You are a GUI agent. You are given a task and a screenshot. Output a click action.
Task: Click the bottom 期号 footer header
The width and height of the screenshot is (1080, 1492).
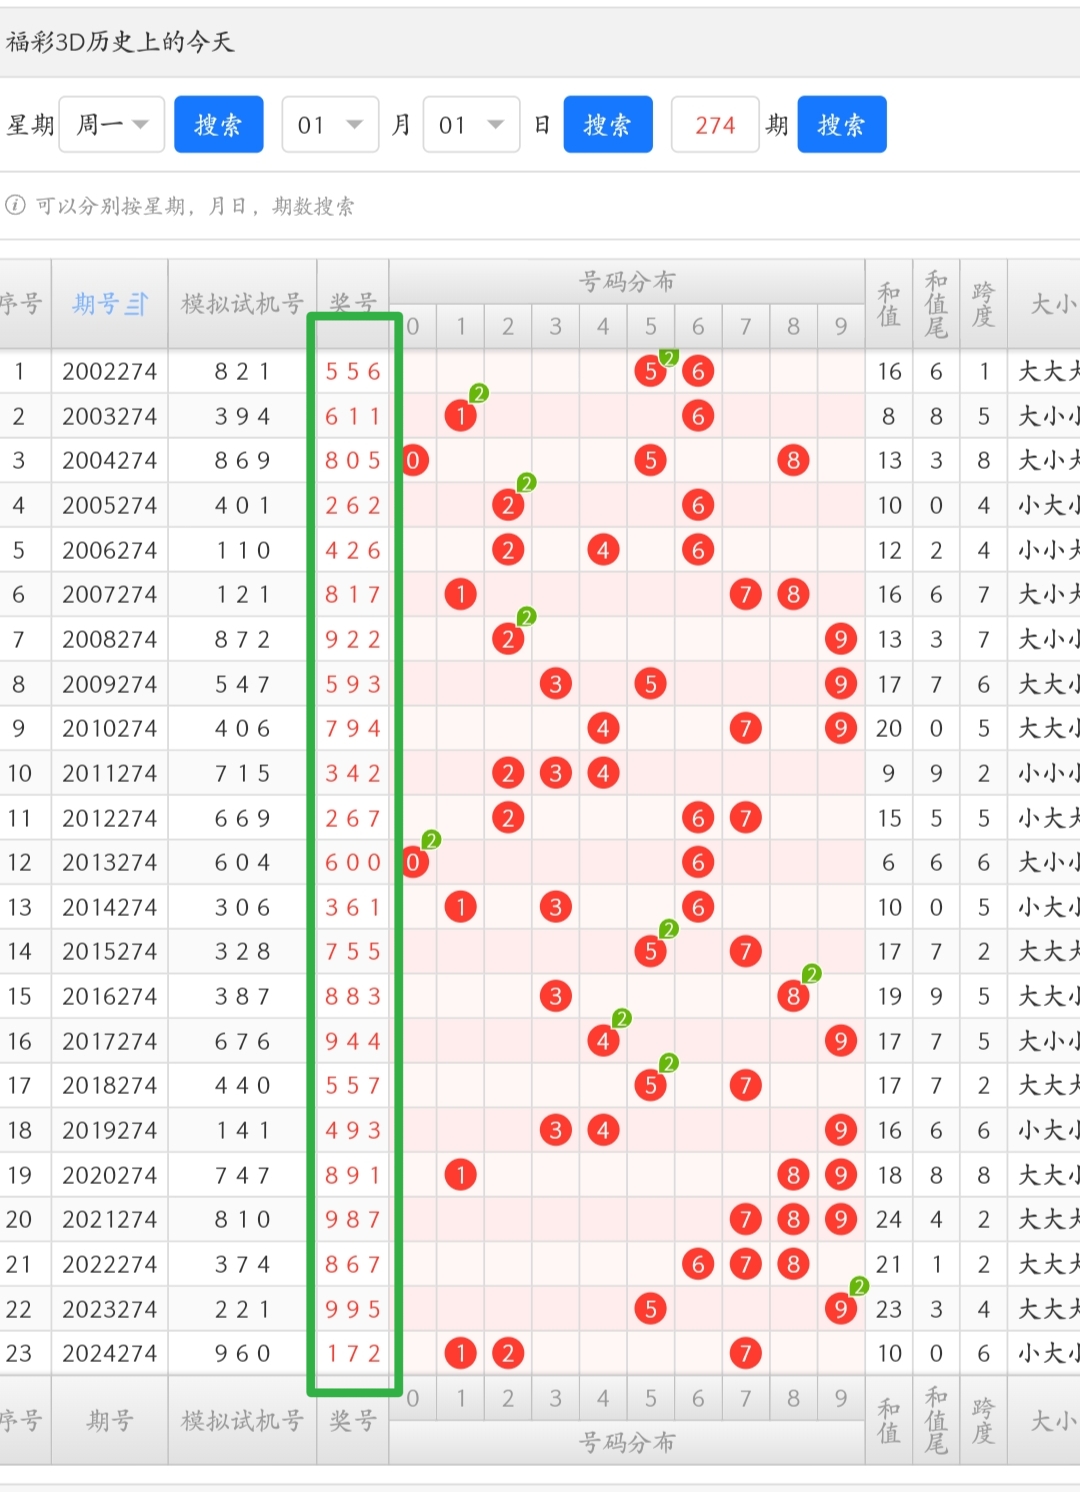(x=109, y=1420)
